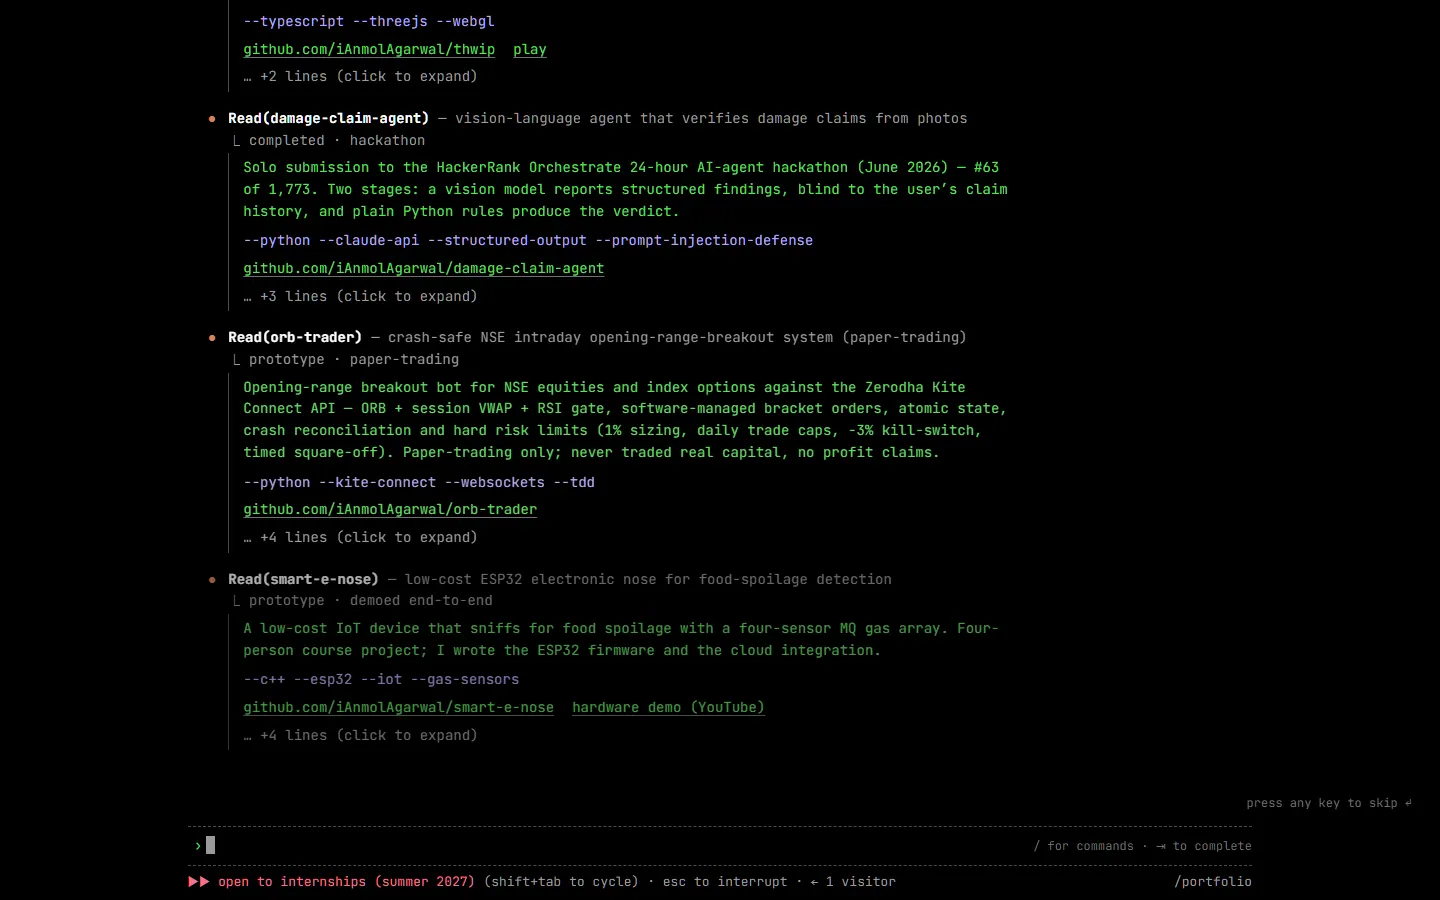Viewport: 1440px width, 900px height.
Task: Focus the terminal command prompt input
Action: click(720, 846)
